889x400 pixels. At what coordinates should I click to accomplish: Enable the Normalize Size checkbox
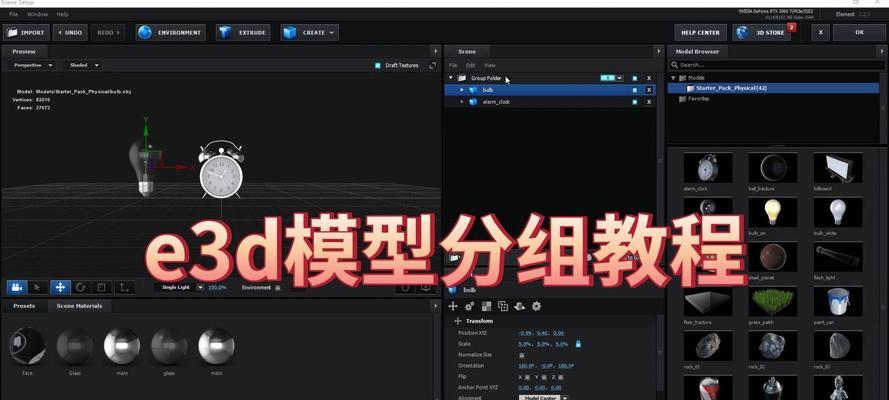pos(522,355)
